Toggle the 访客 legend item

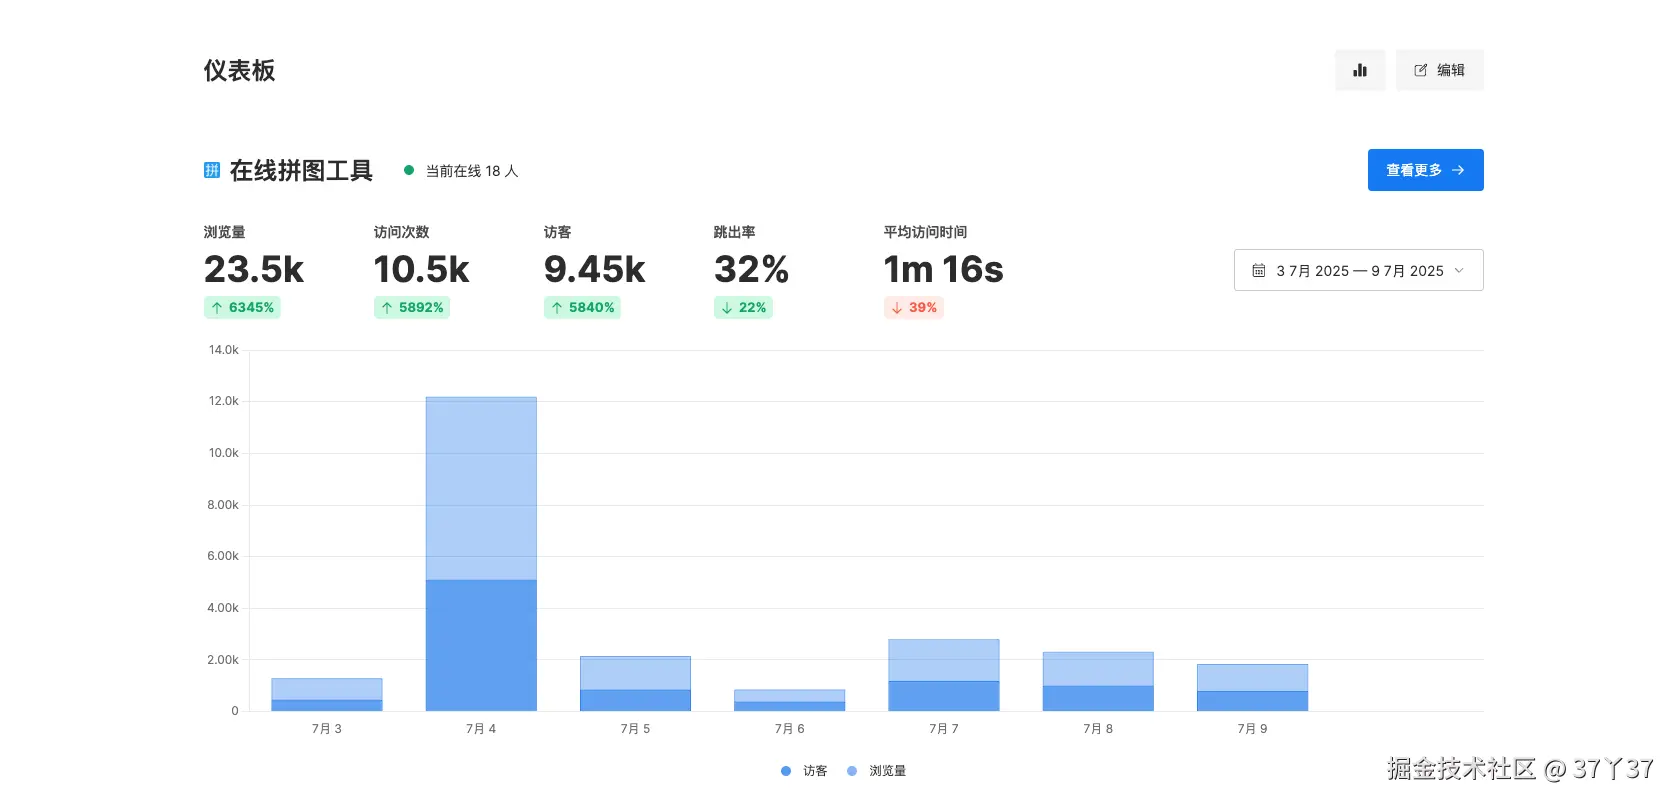[804, 771]
